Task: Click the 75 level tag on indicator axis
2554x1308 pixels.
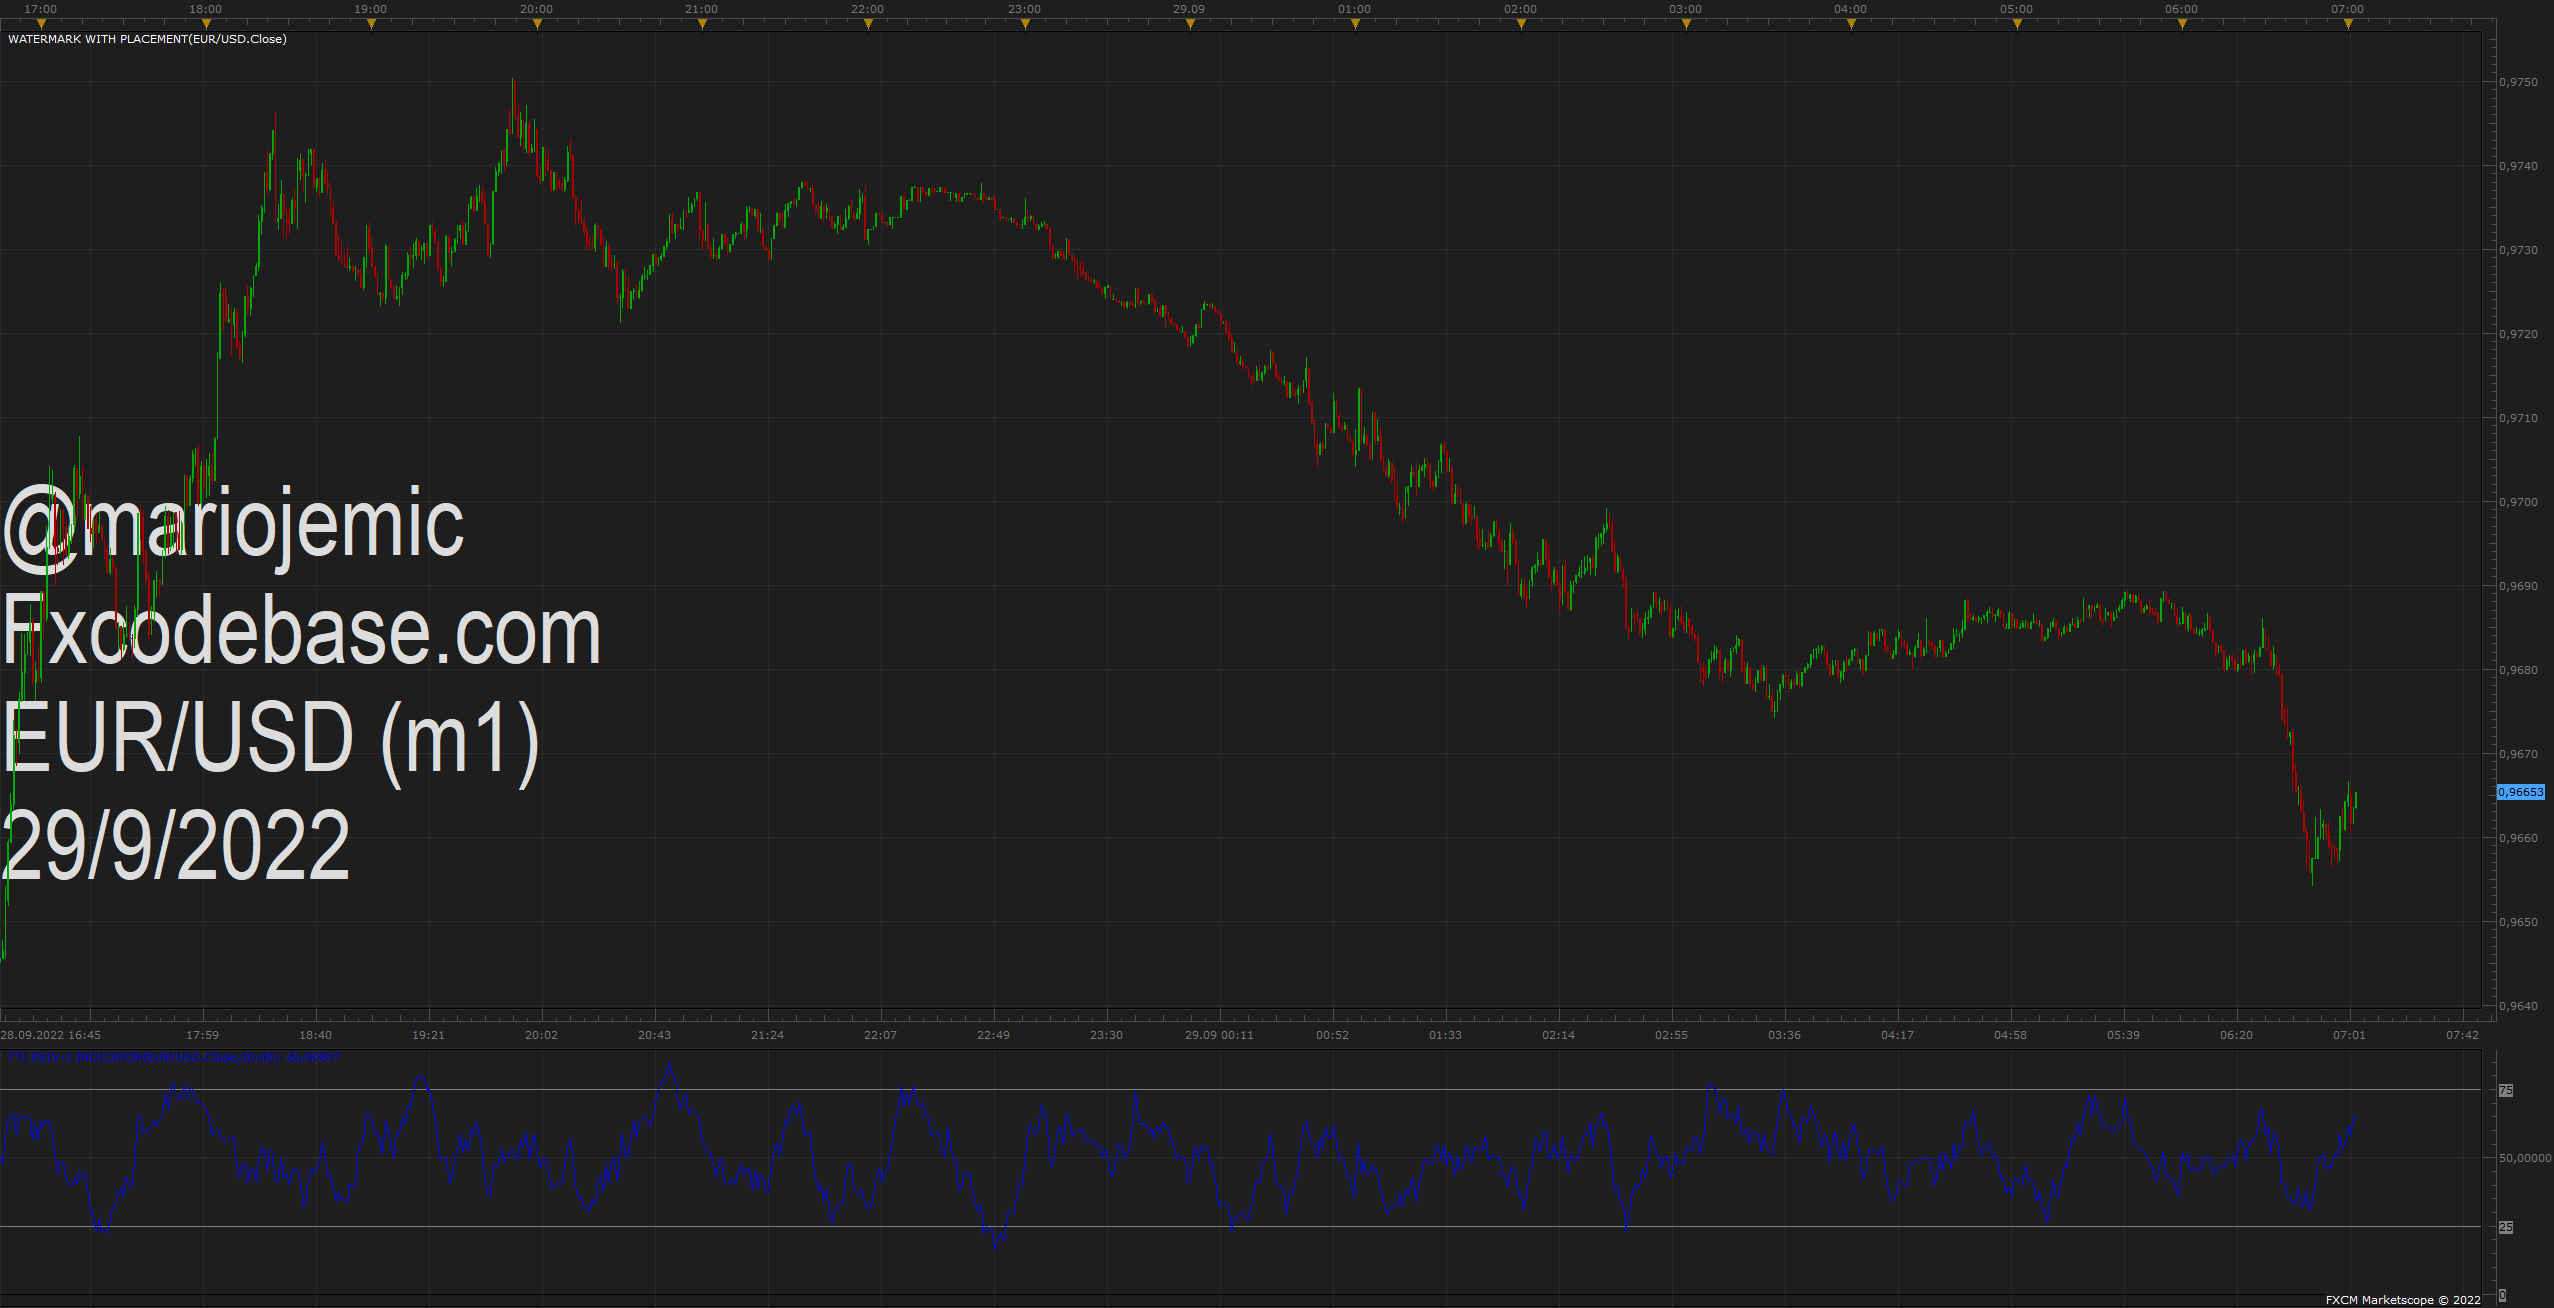Action: point(2506,1090)
